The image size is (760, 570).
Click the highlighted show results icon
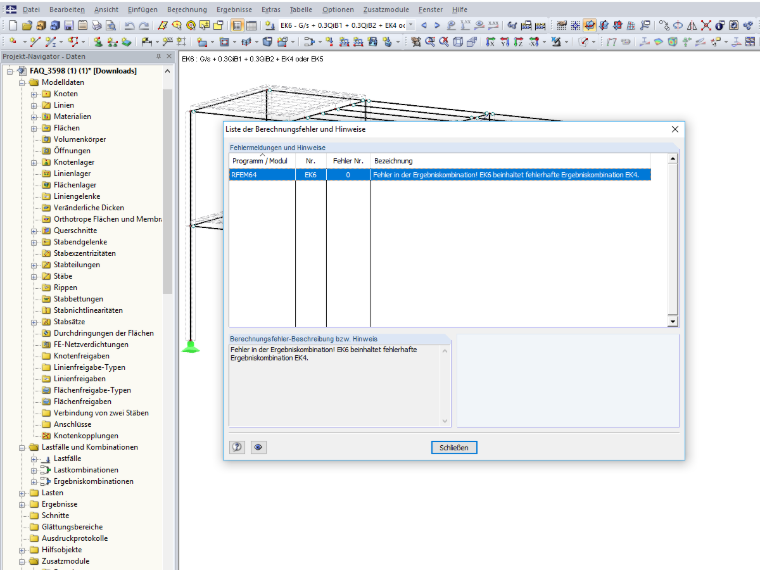589,25
